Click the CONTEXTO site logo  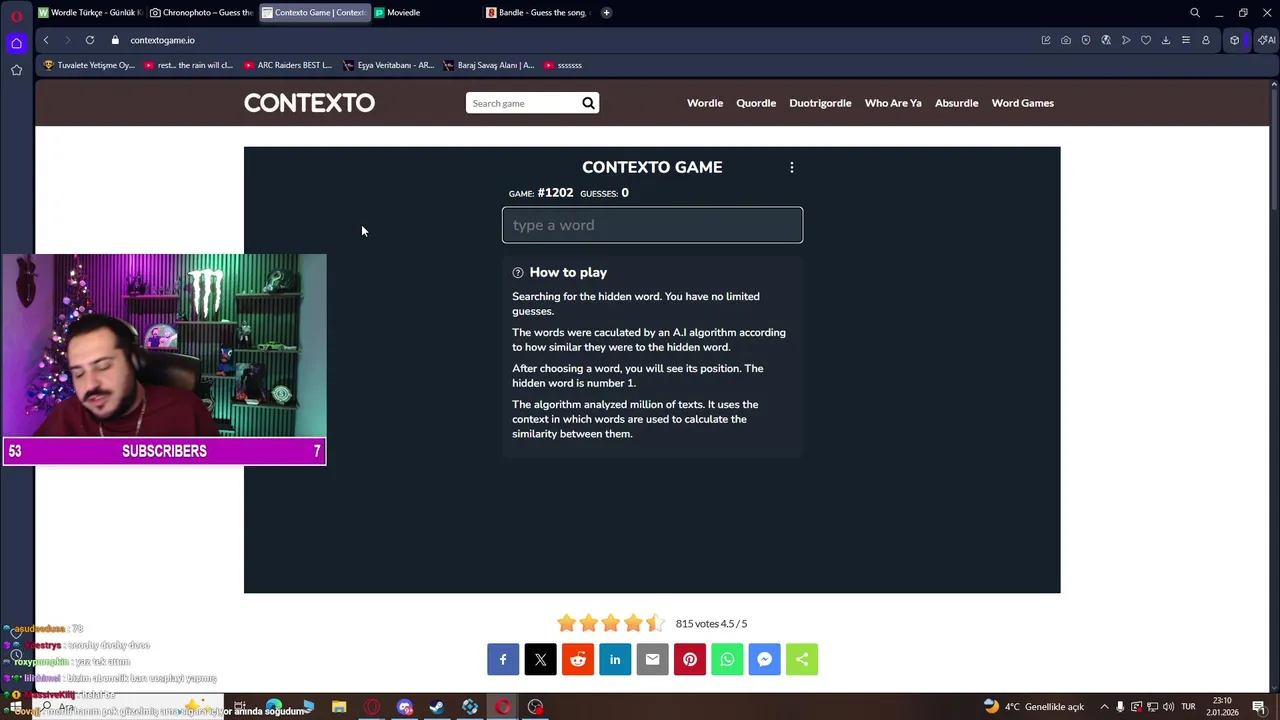pyautogui.click(x=309, y=103)
